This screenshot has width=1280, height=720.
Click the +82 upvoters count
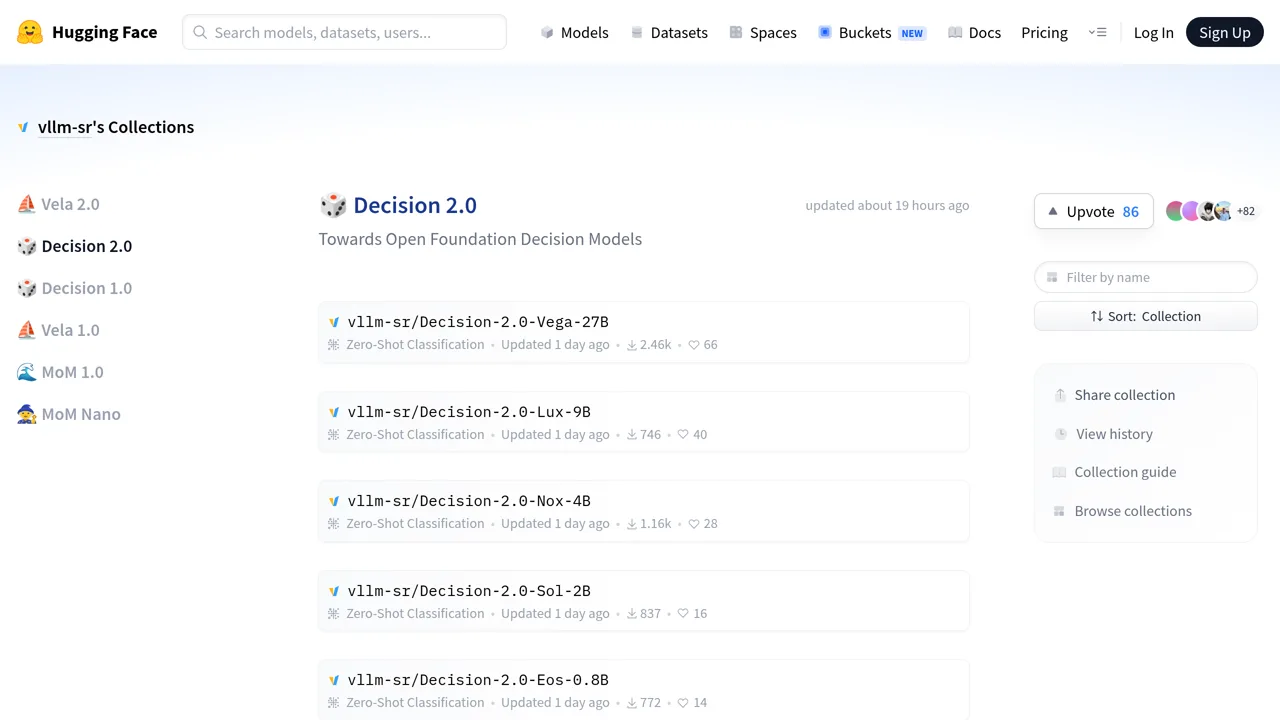coord(1246,211)
